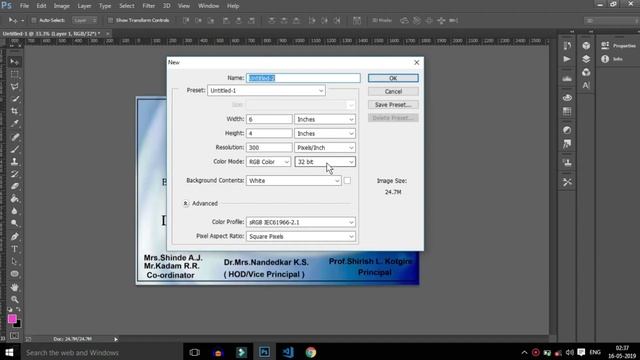This screenshot has height=360, width=640.
Task: Select the Move tool in toolbox
Action: 14,62
